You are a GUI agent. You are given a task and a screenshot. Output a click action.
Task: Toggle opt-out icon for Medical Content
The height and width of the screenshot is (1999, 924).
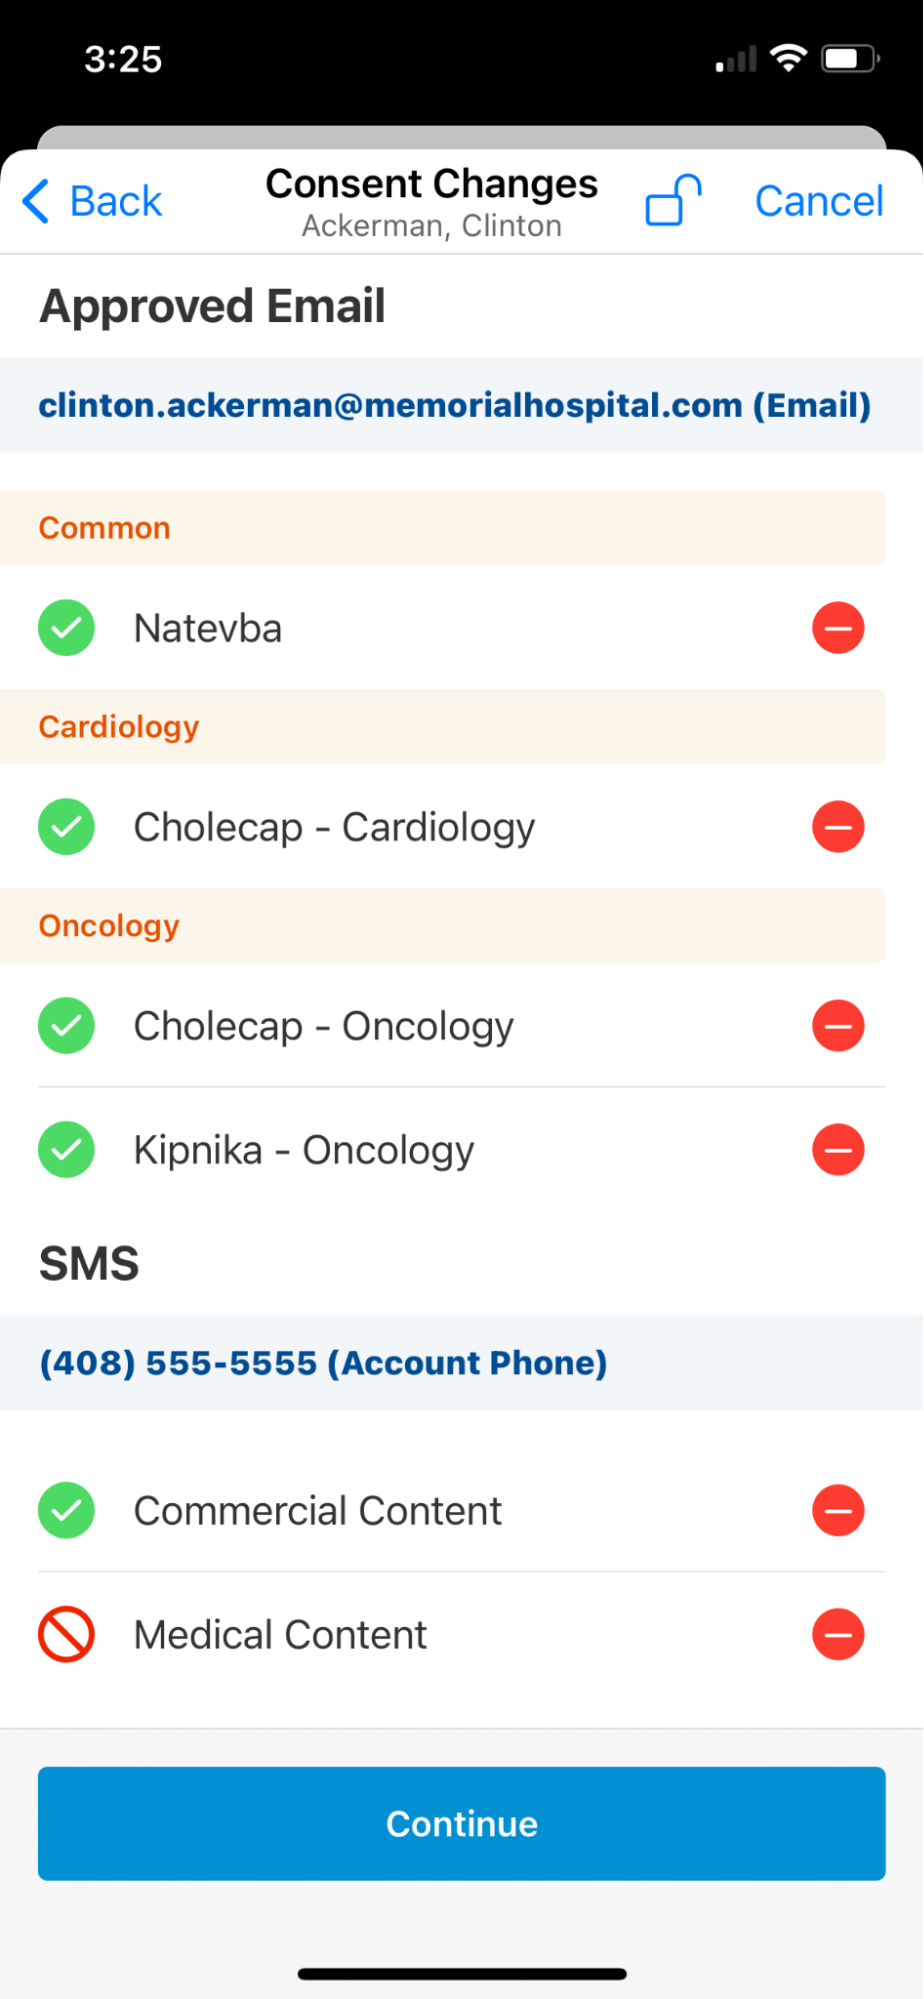[66, 1634]
